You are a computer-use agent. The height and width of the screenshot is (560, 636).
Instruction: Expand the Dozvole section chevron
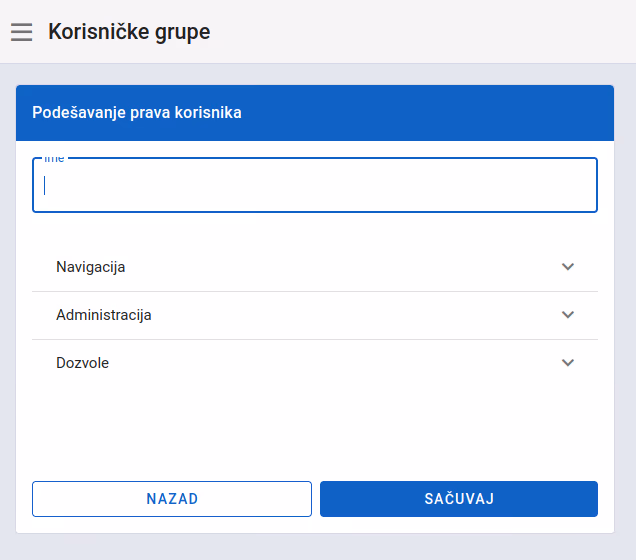[x=567, y=363]
